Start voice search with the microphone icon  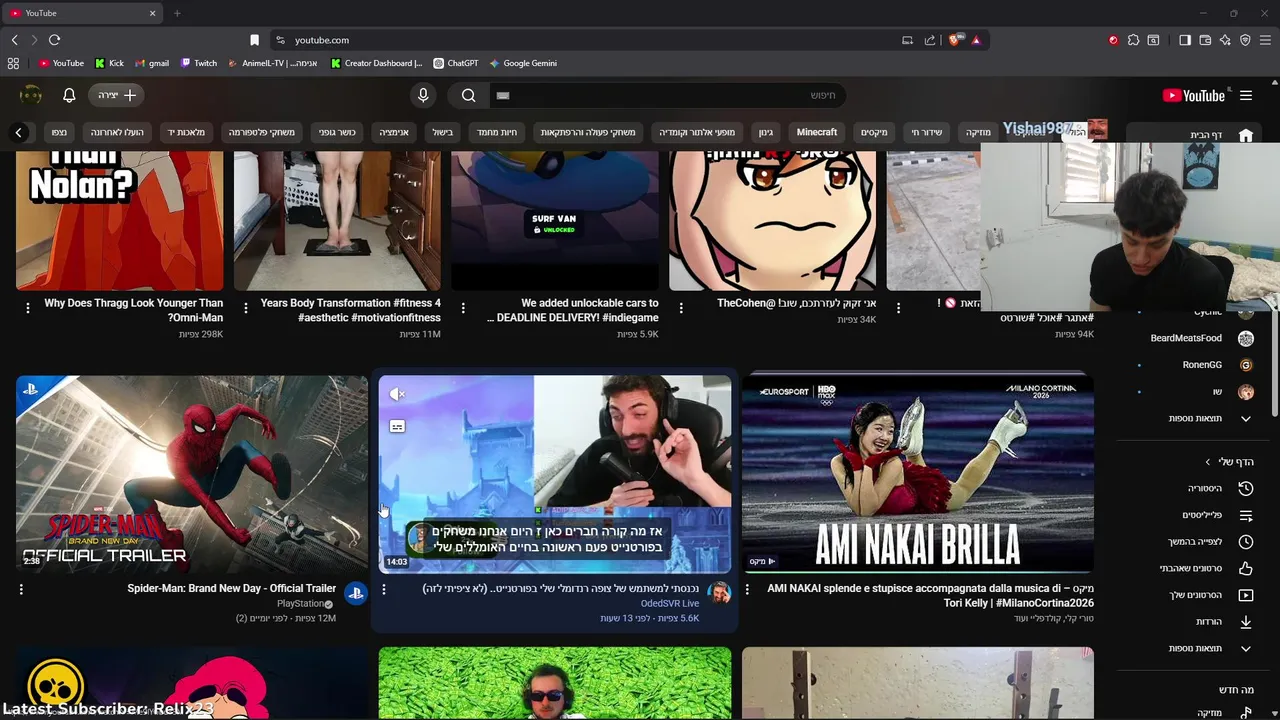coord(423,95)
